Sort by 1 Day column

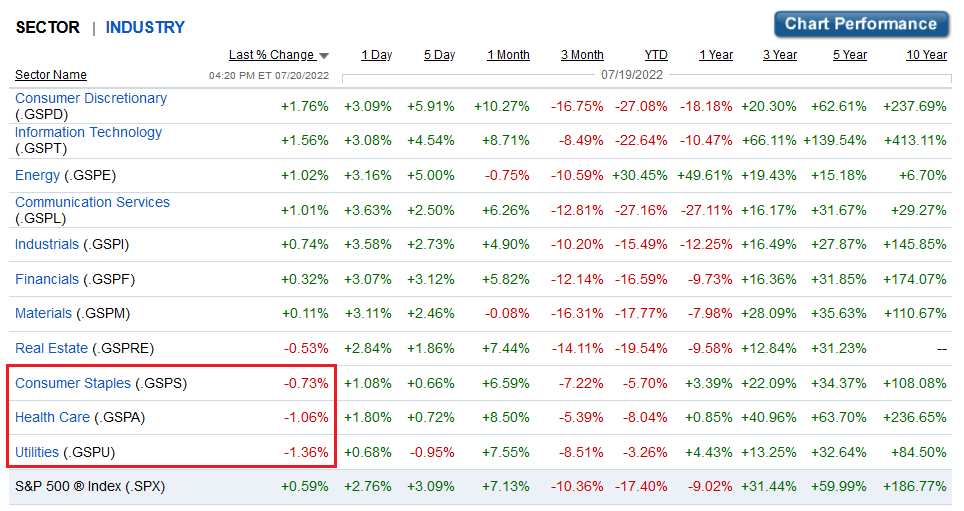click(376, 55)
